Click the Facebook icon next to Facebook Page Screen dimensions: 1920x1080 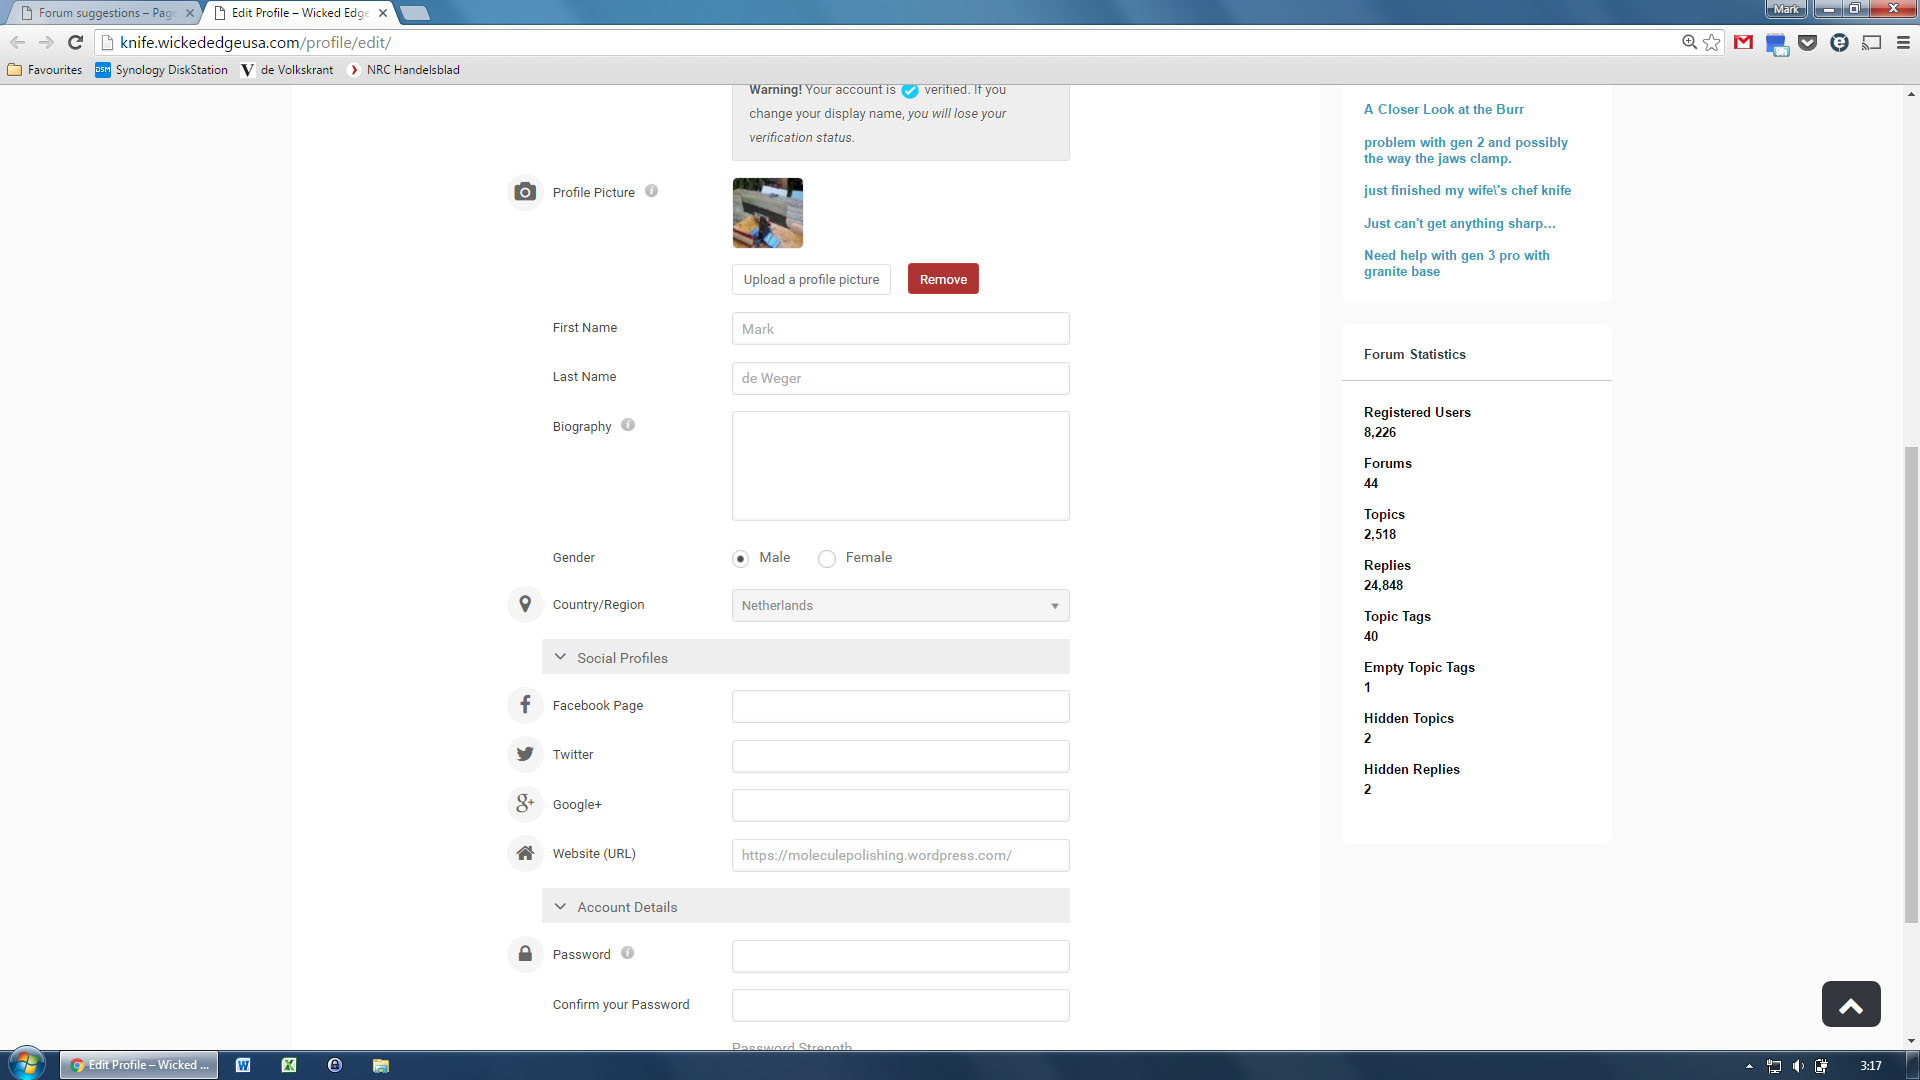525,705
